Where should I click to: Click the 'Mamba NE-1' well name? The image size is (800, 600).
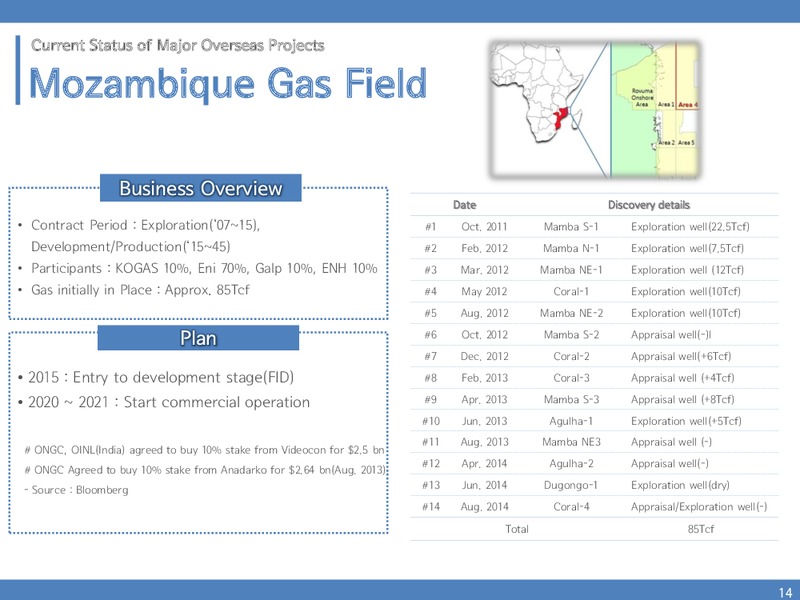(x=571, y=270)
